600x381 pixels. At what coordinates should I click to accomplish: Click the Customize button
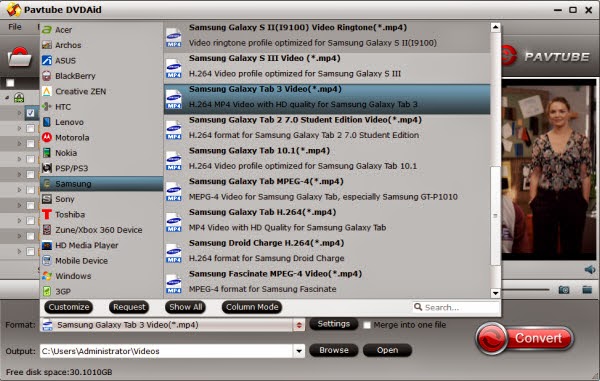tap(68, 307)
